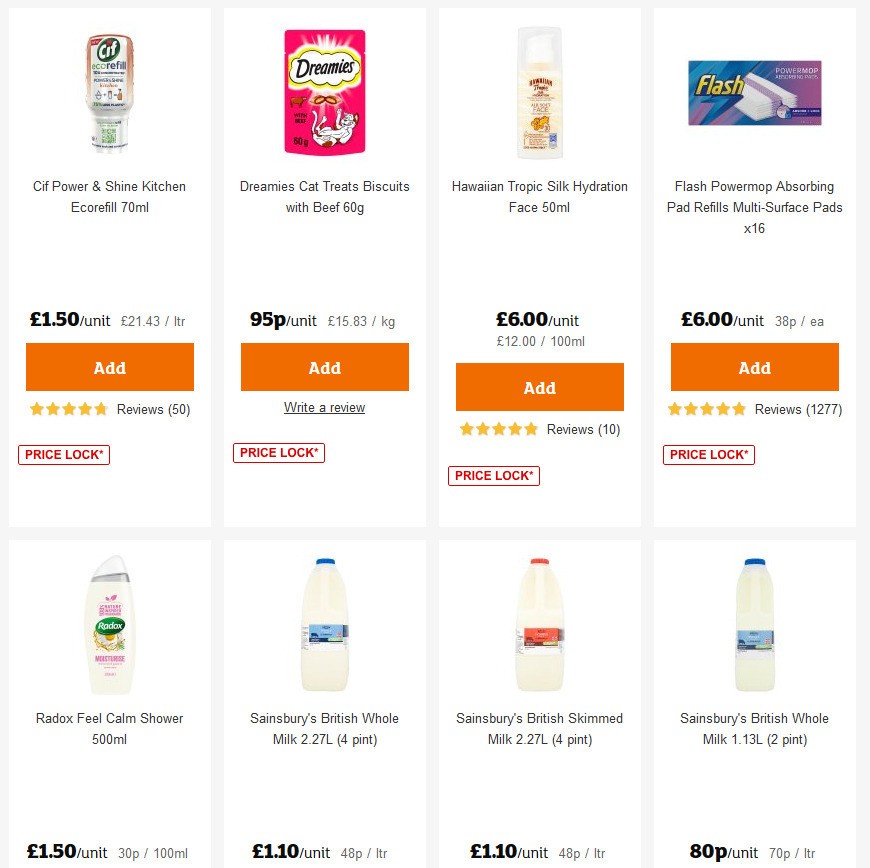Screen dimensions: 870x868
Task: Open the Sainsbury's British Whole Milk 4 pint page
Action: (x=324, y=728)
